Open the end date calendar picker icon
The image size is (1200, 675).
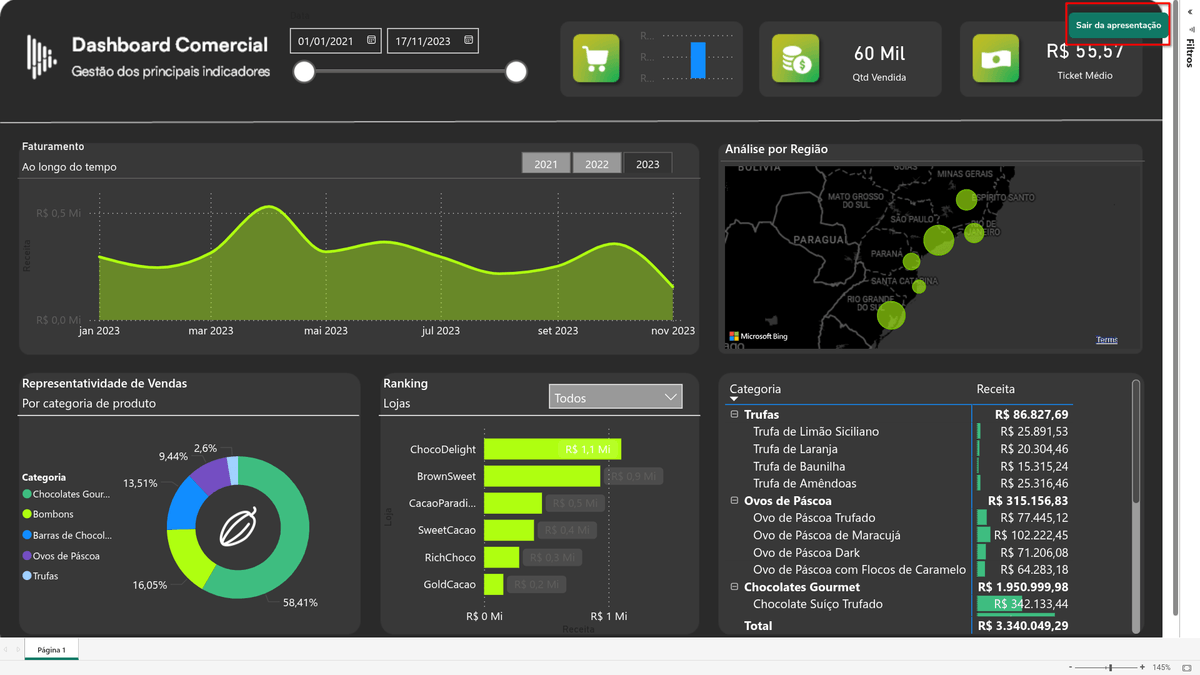(x=468, y=41)
